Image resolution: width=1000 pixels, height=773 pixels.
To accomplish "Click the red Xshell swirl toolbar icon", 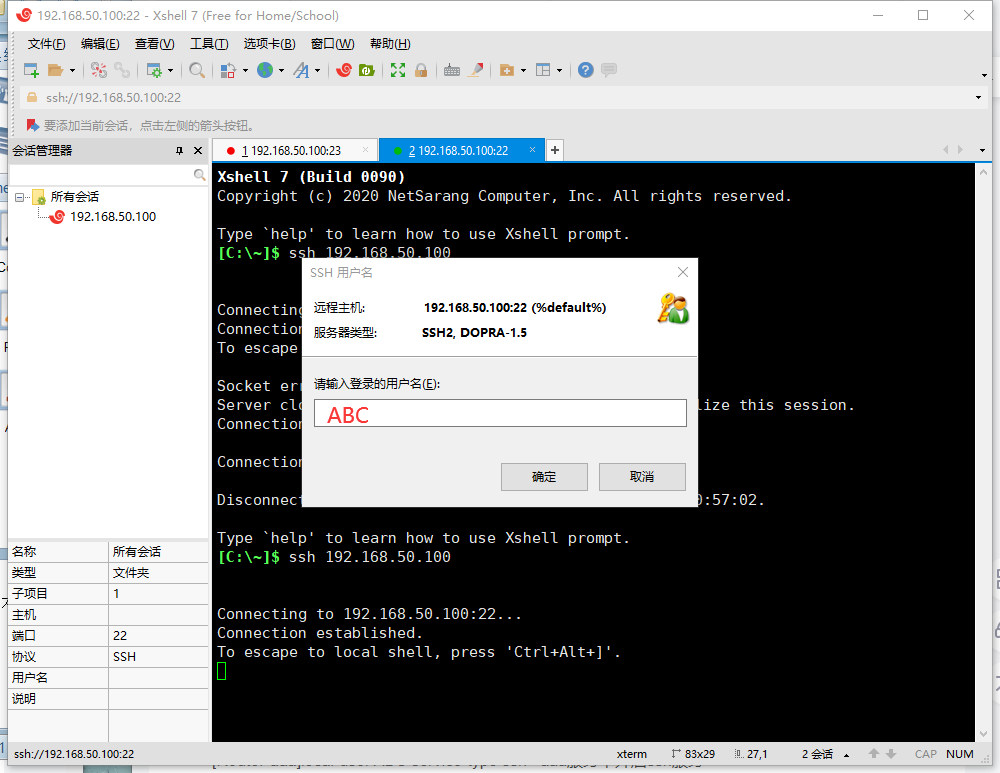I will point(344,70).
